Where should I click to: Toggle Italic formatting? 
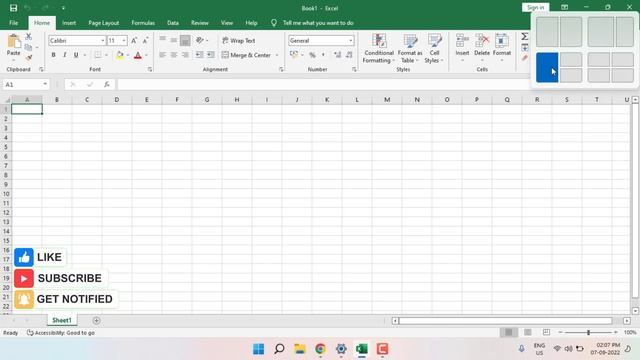64,55
